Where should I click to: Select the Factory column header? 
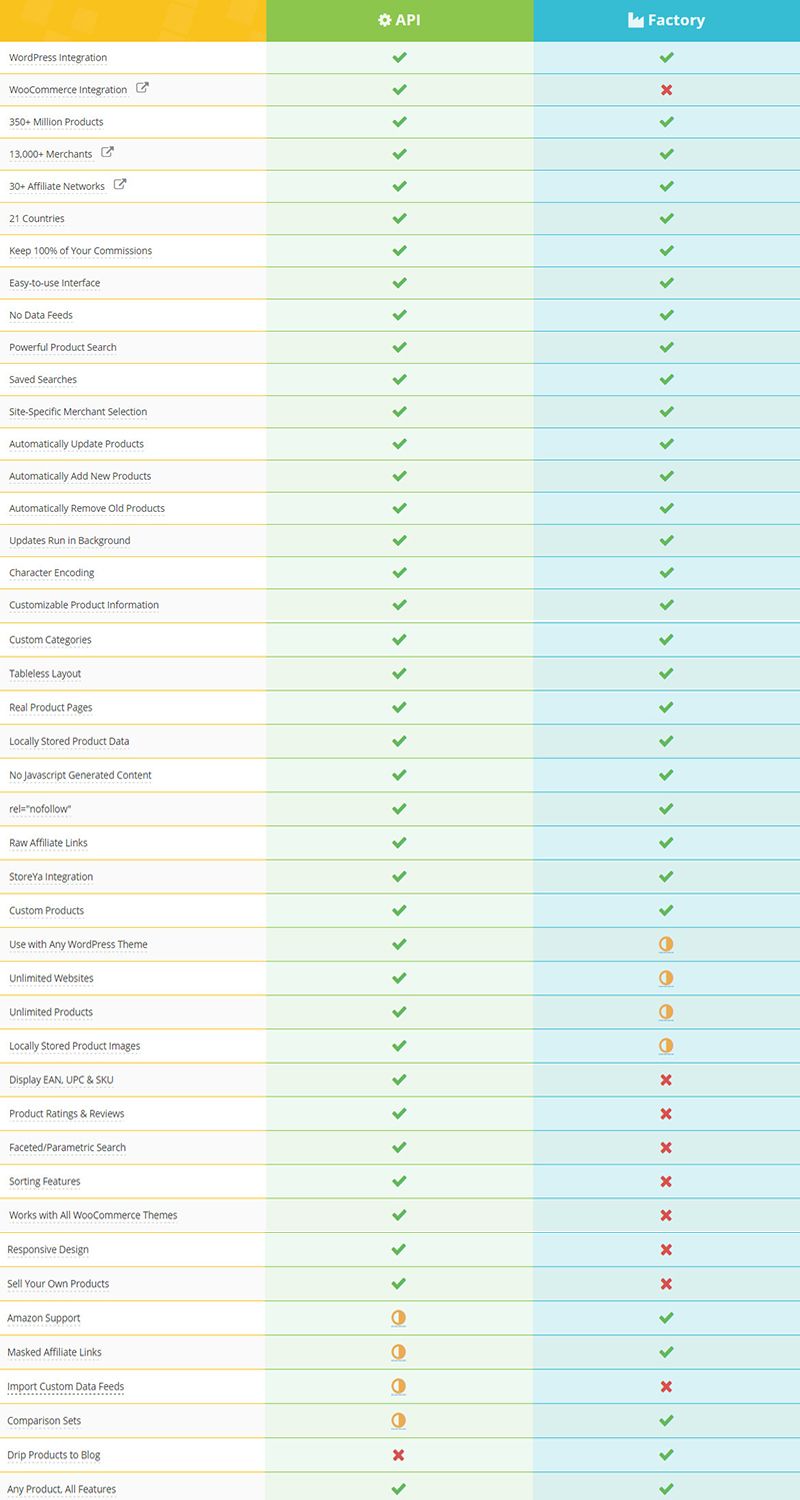tap(667, 20)
